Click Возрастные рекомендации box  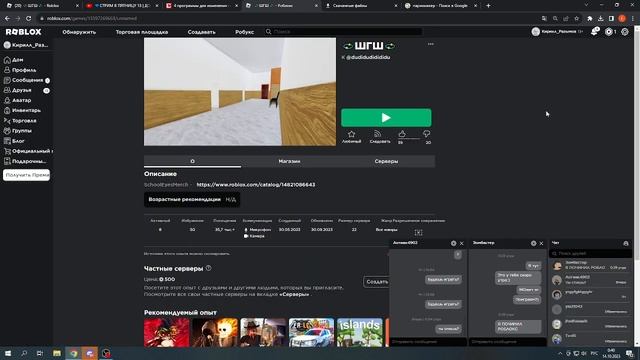[192, 200]
